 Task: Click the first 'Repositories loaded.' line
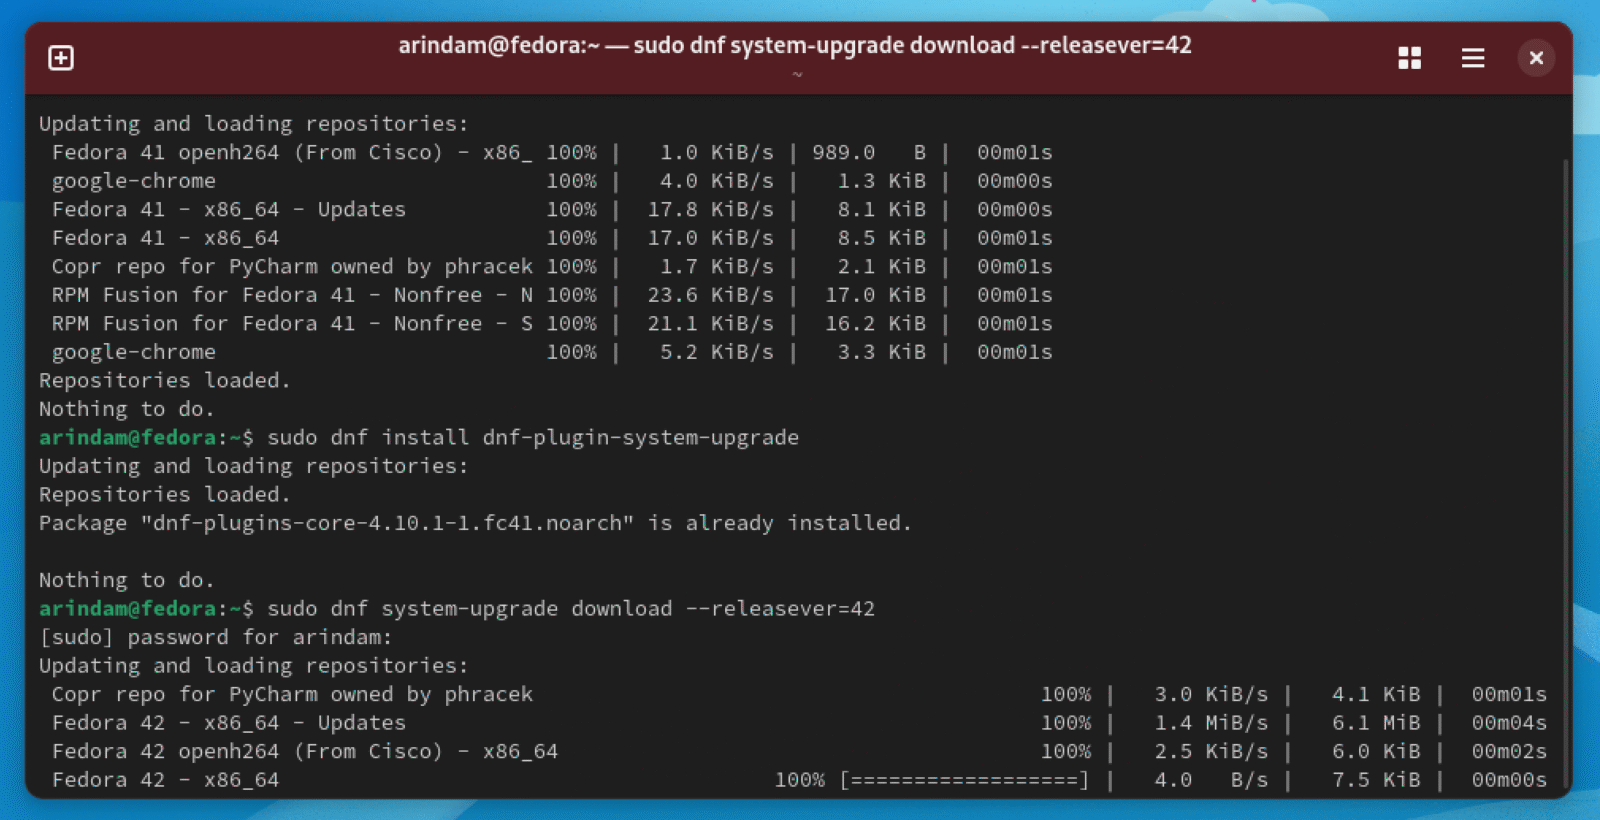click(x=165, y=381)
